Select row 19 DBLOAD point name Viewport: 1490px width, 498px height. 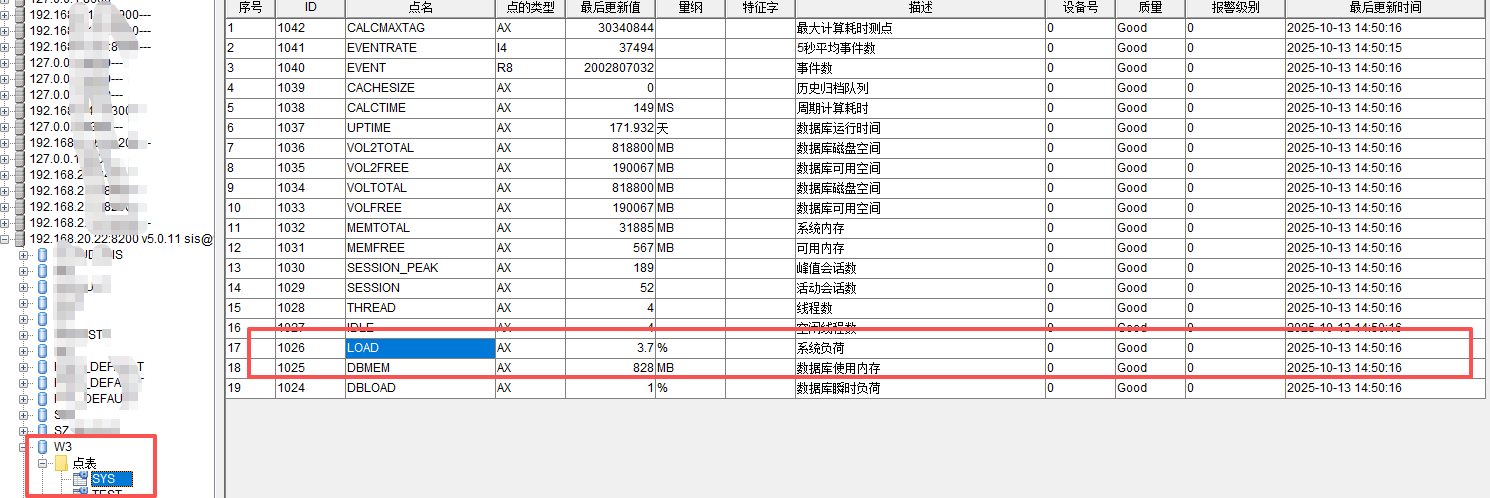coord(419,388)
